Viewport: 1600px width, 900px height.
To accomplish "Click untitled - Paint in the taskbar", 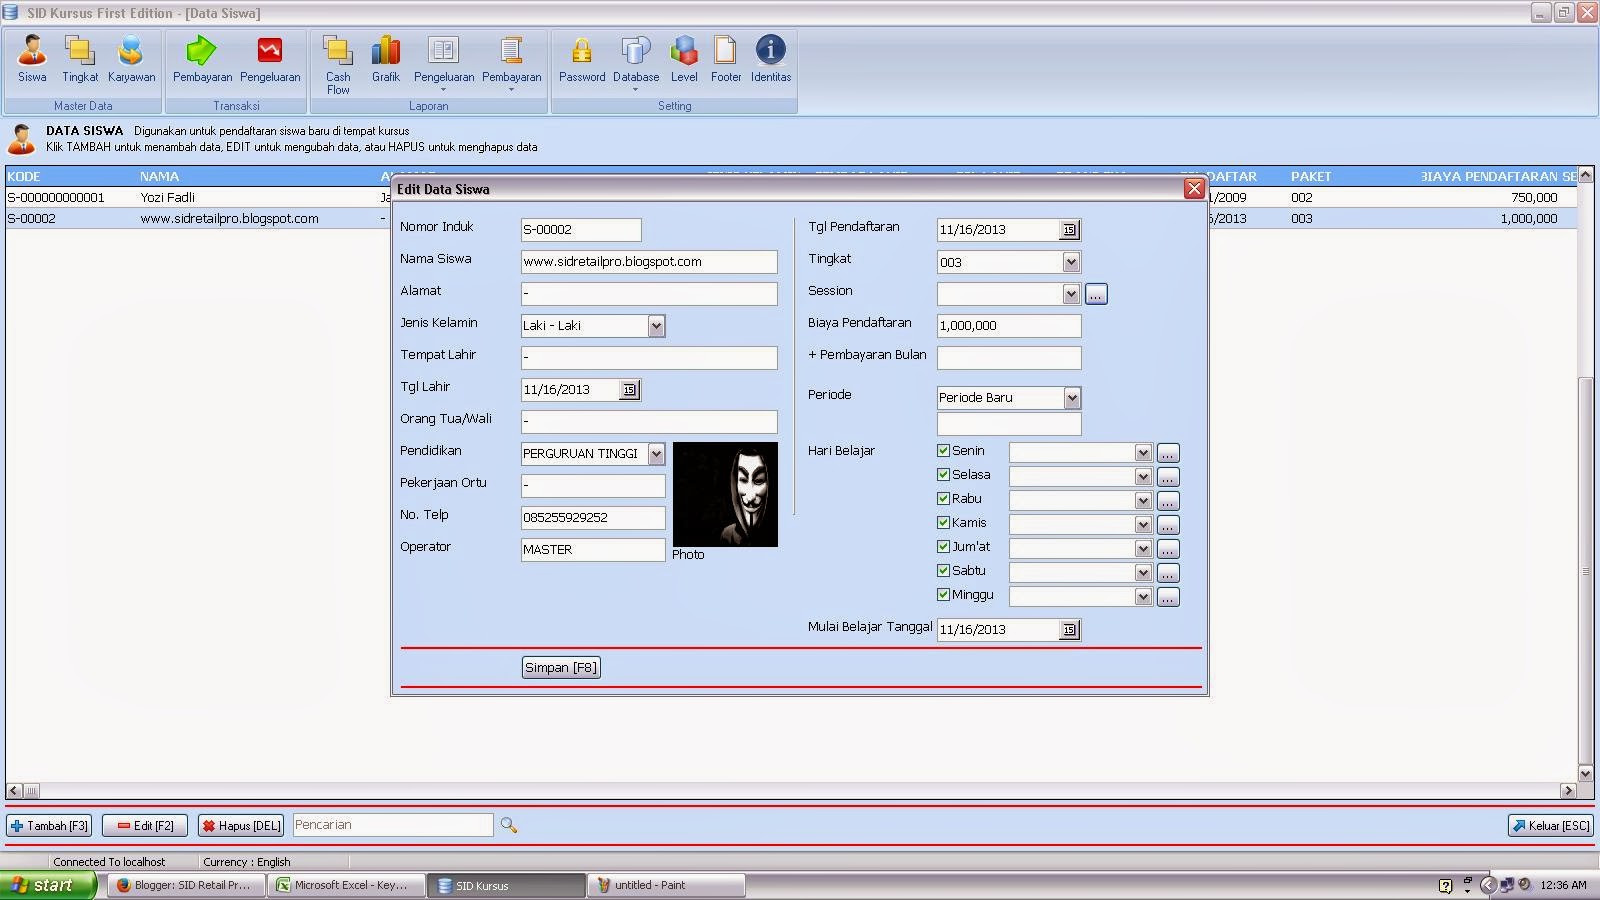I will [x=663, y=884].
